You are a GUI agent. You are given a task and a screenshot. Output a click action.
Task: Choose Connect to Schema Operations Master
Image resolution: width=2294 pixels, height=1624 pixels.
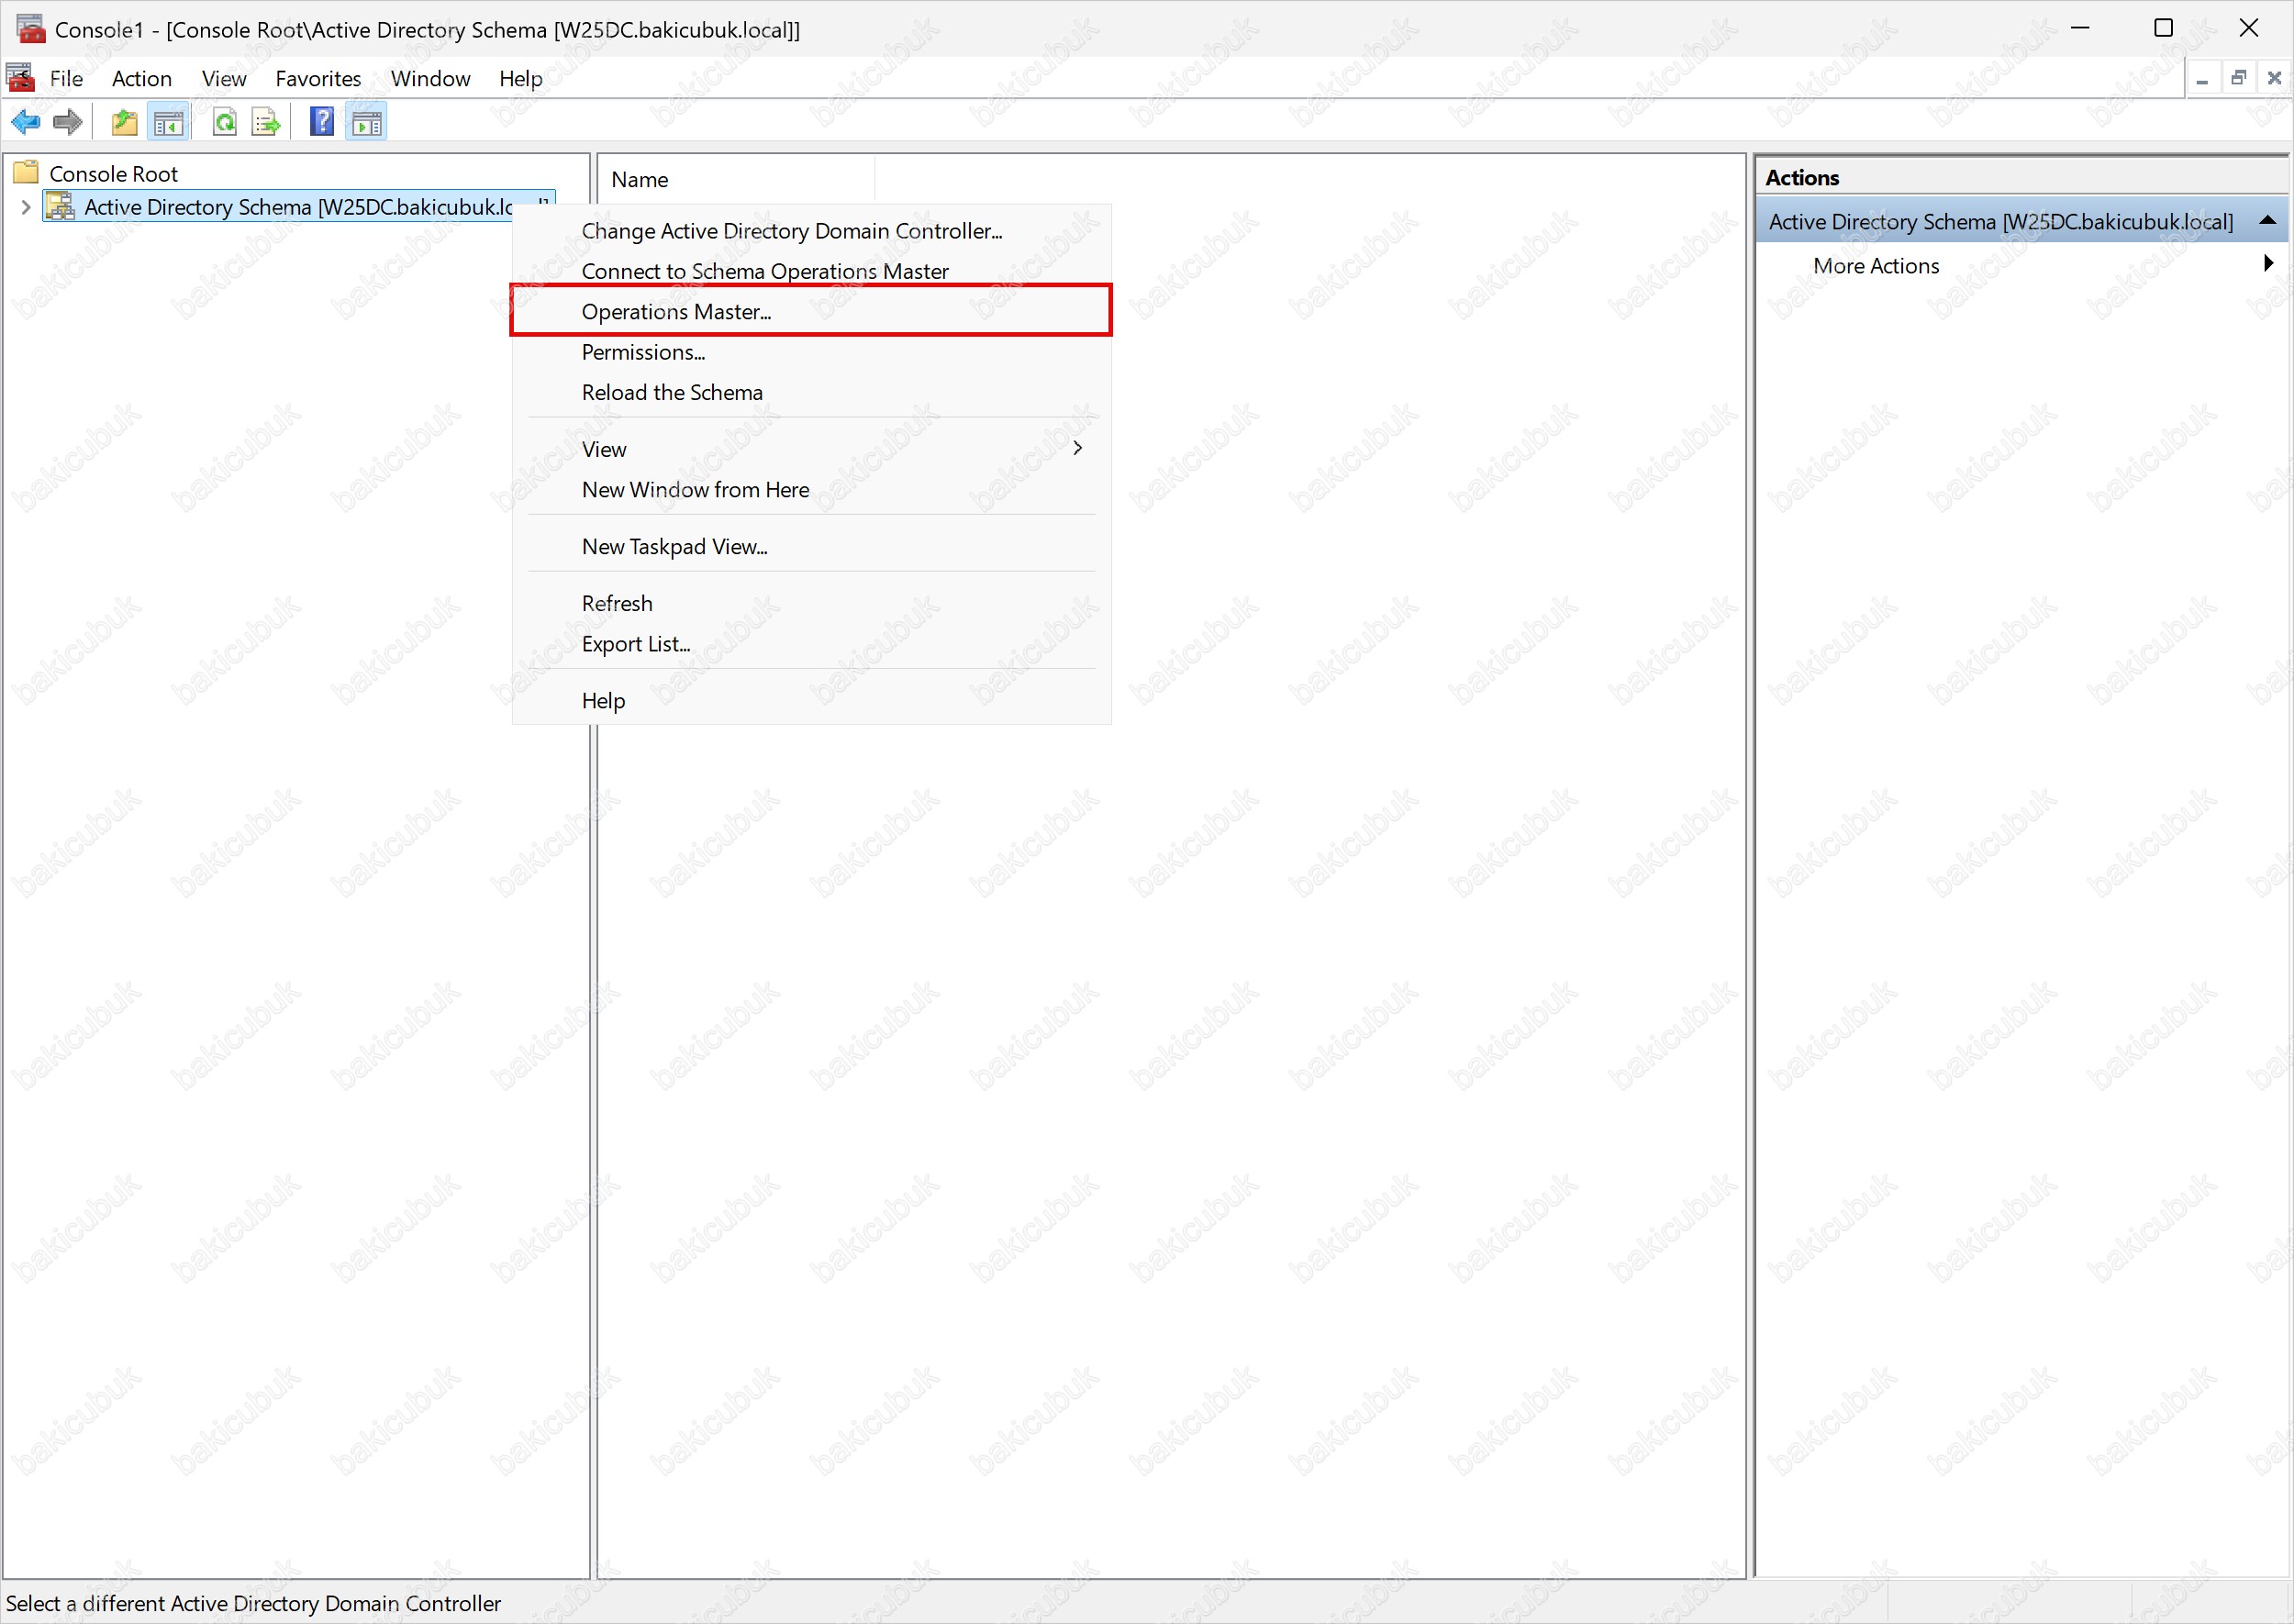tap(811, 271)
